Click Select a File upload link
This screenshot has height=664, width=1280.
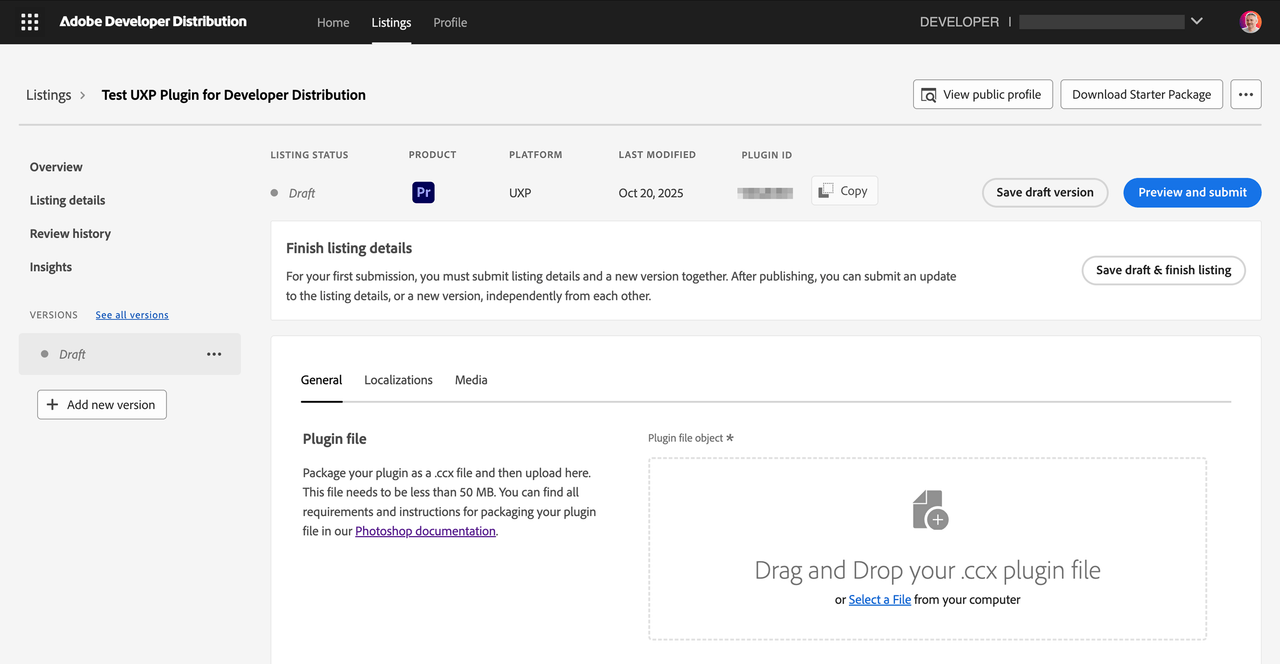[x=879, y=600]
